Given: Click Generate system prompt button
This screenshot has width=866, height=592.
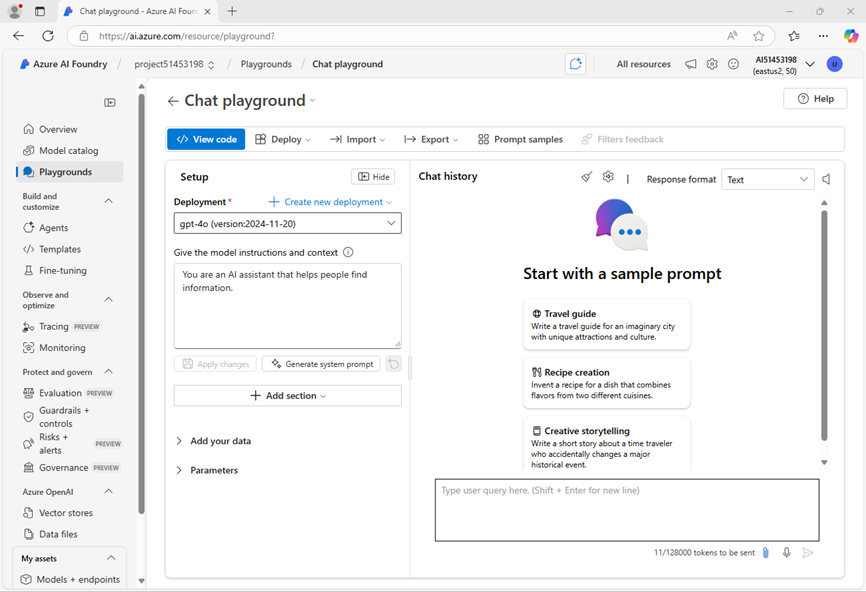Looking at the screenshot, I should tap(321, 364).
